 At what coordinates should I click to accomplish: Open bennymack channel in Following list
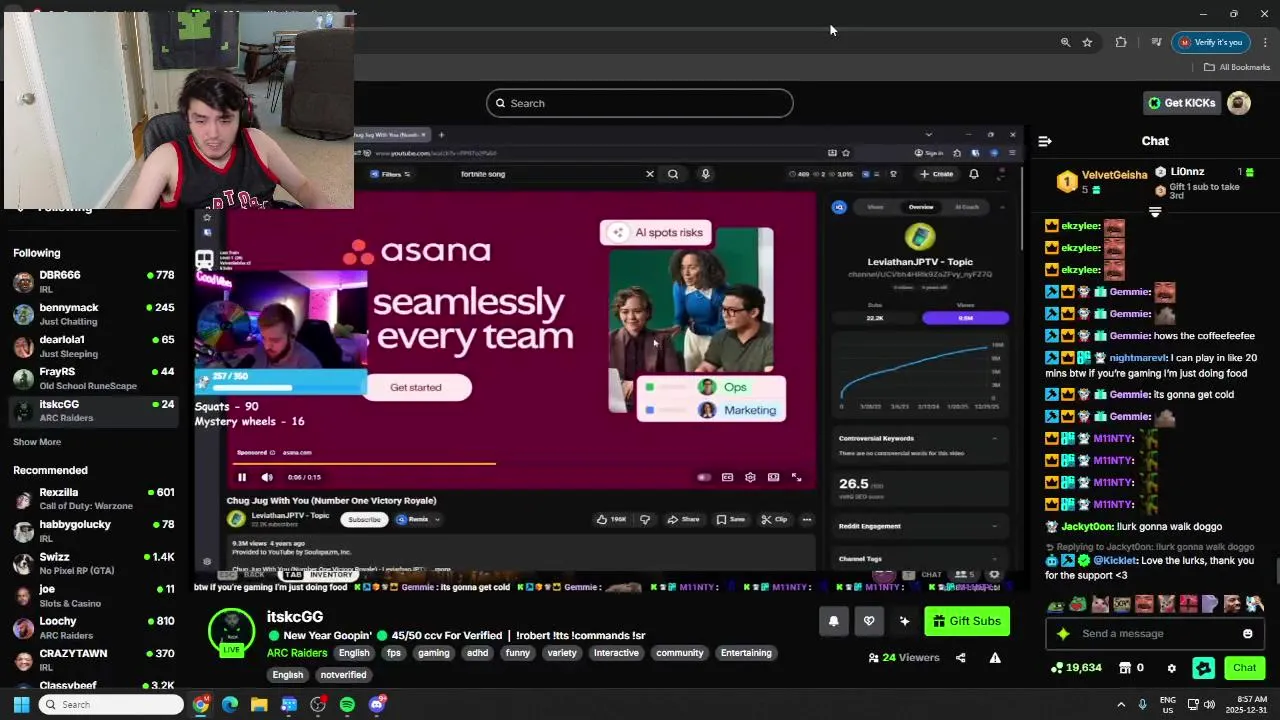coord(94,314)
